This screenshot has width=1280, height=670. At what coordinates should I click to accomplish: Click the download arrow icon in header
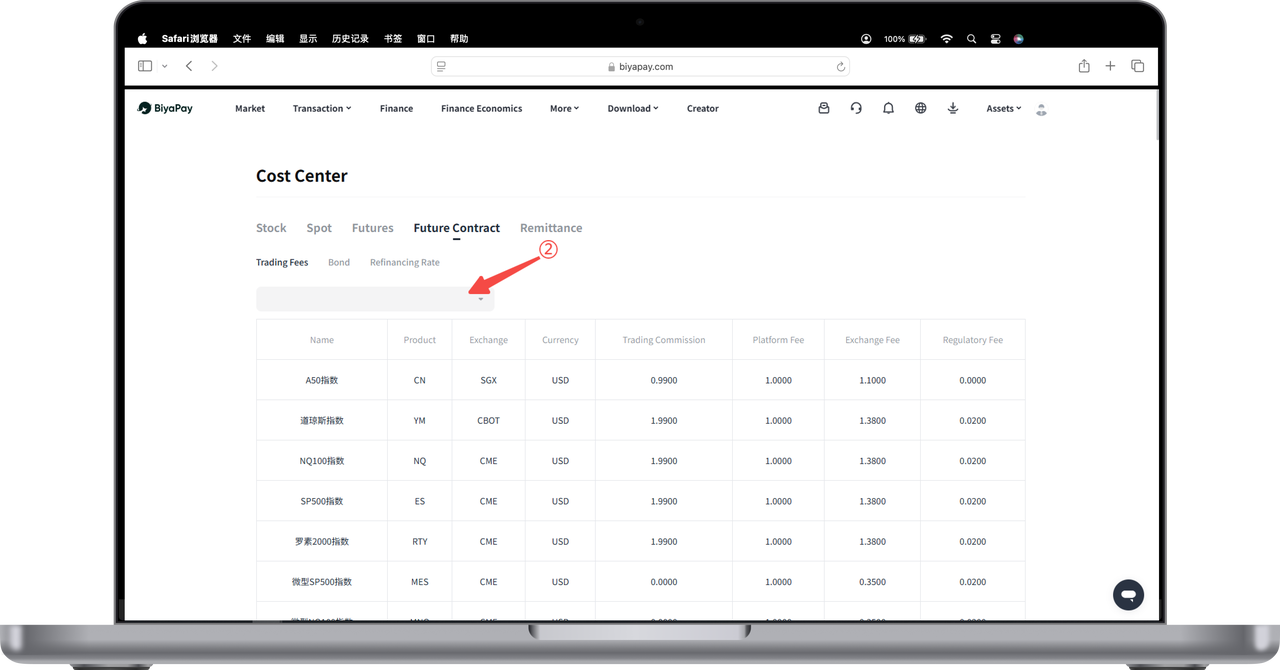pos(952,108)
